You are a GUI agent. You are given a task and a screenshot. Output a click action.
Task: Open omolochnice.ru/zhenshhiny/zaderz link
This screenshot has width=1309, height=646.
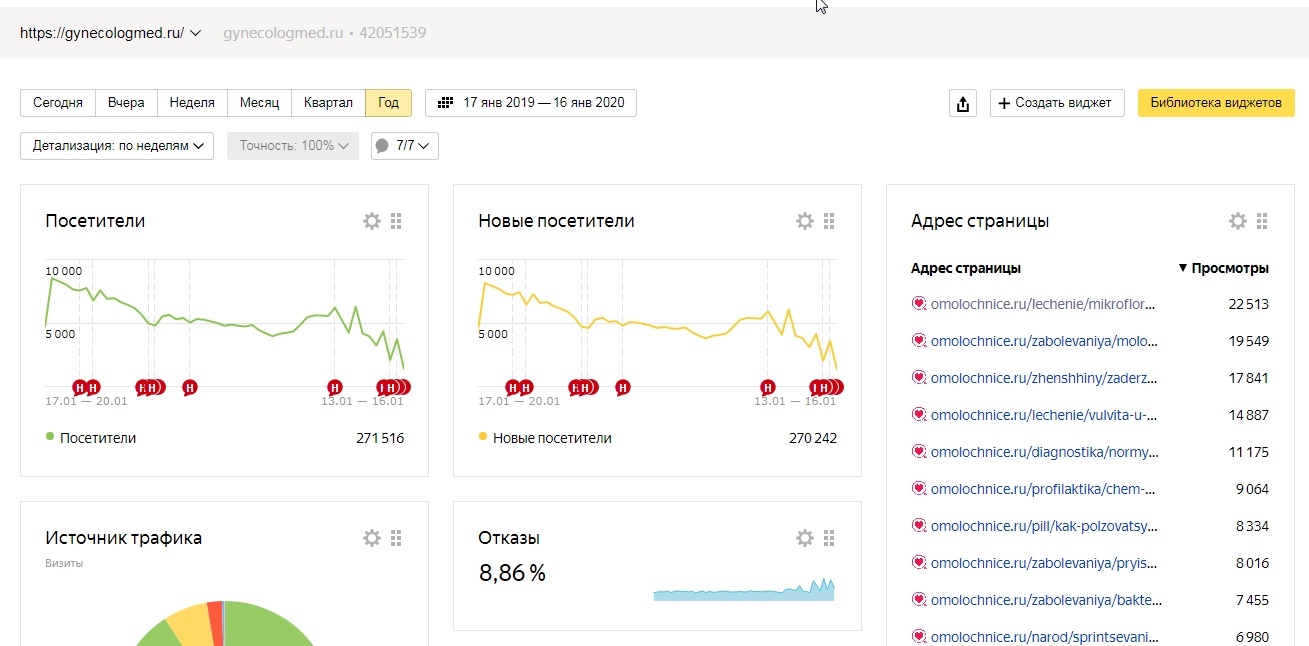coord(1044,378)
